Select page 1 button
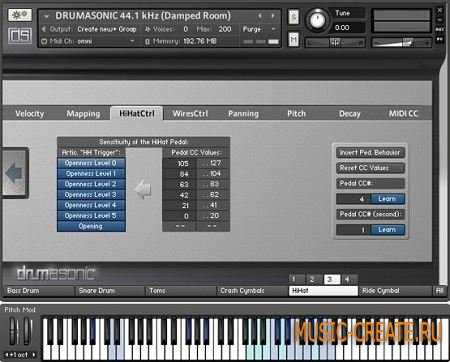The width and height of the screenshot is (450, 362). coord(296,279)
